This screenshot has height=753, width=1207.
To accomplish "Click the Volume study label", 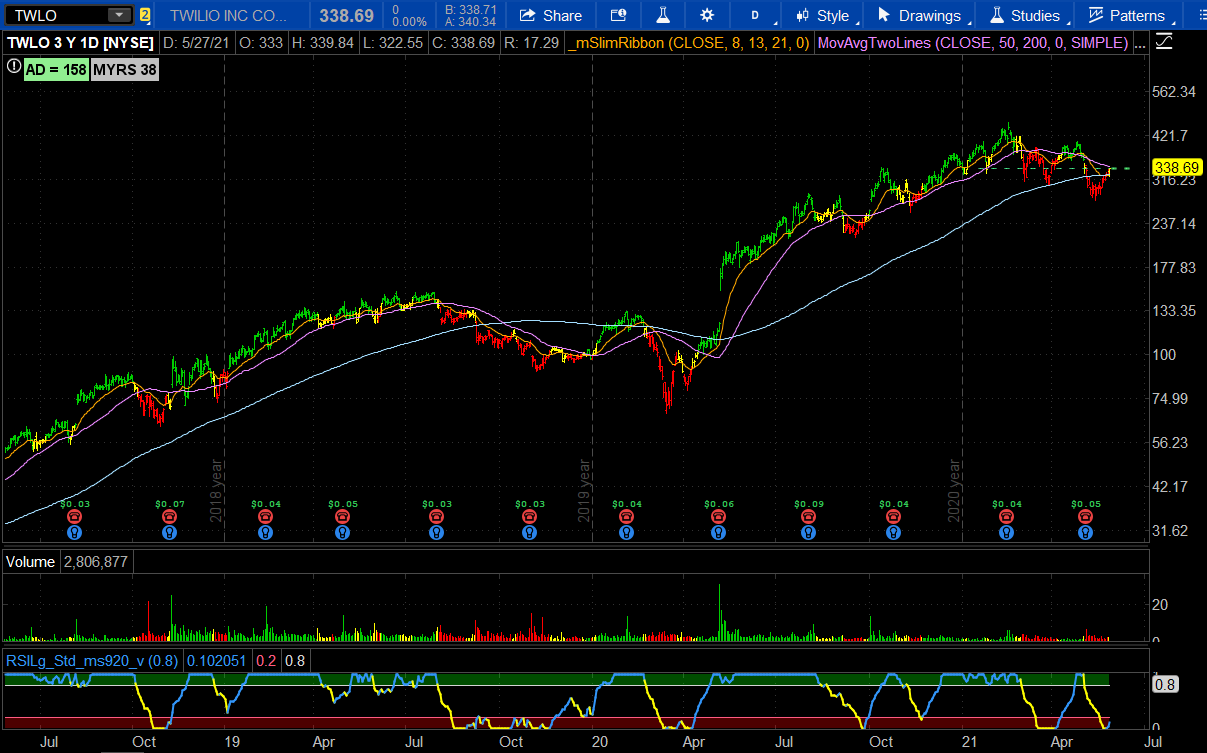I will [x=31, y=562].
